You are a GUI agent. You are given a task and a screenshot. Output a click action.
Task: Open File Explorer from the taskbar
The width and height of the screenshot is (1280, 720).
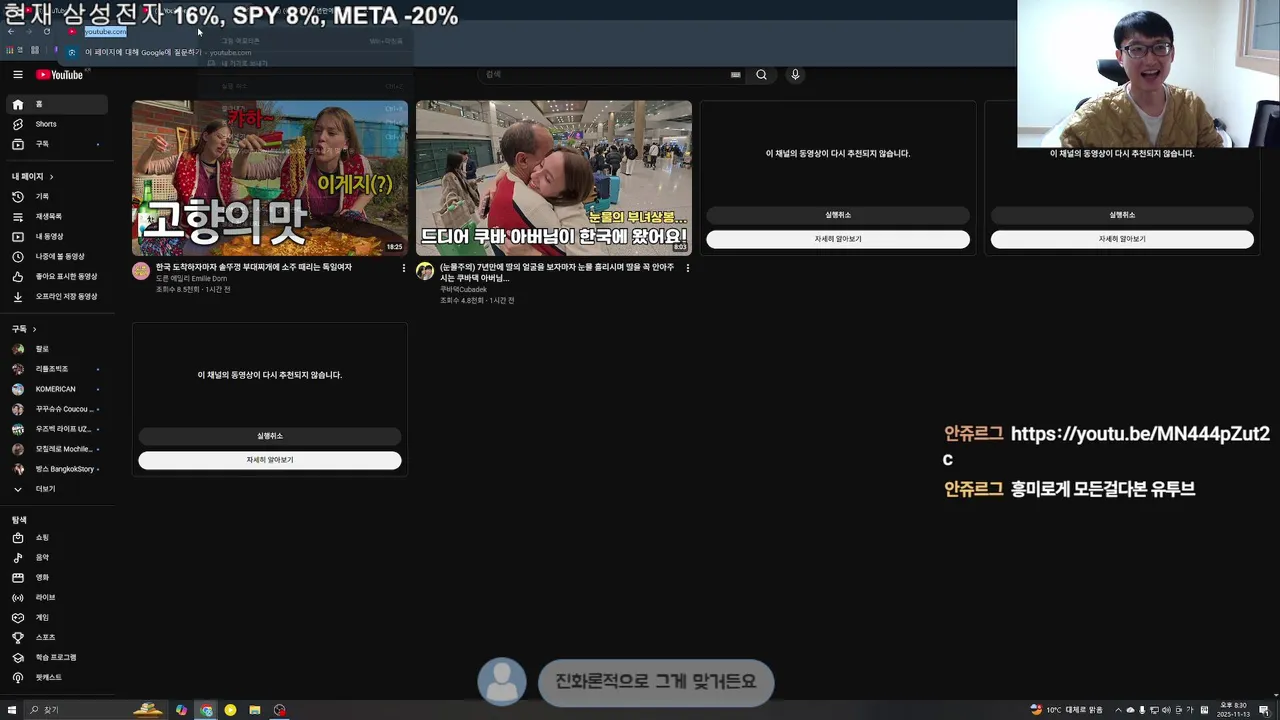click(x=255, y=710)
